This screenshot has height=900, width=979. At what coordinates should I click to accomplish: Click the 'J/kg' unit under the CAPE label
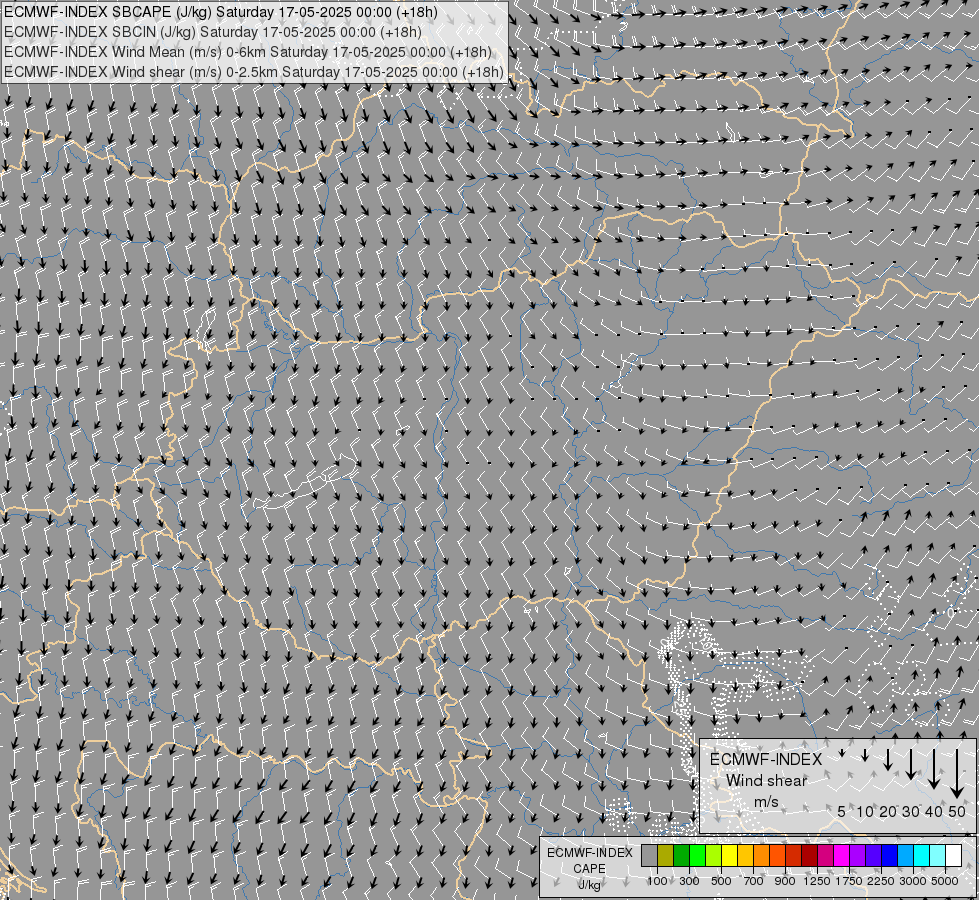tap(589, 885)
